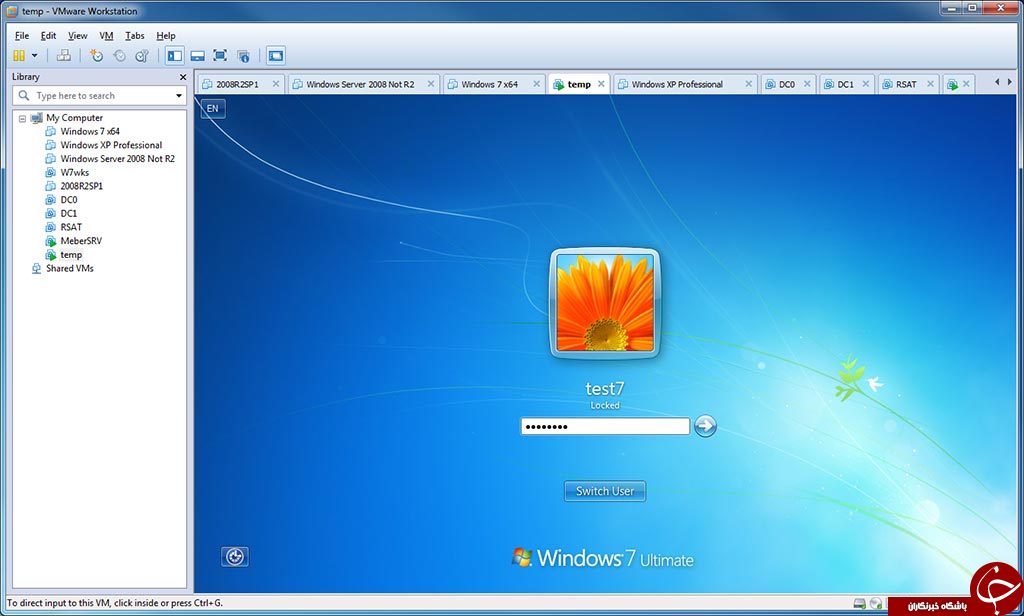This screenshot has width=1024, height=616.
Task: Click the search magnifier icon in Library
Action: 24,95
